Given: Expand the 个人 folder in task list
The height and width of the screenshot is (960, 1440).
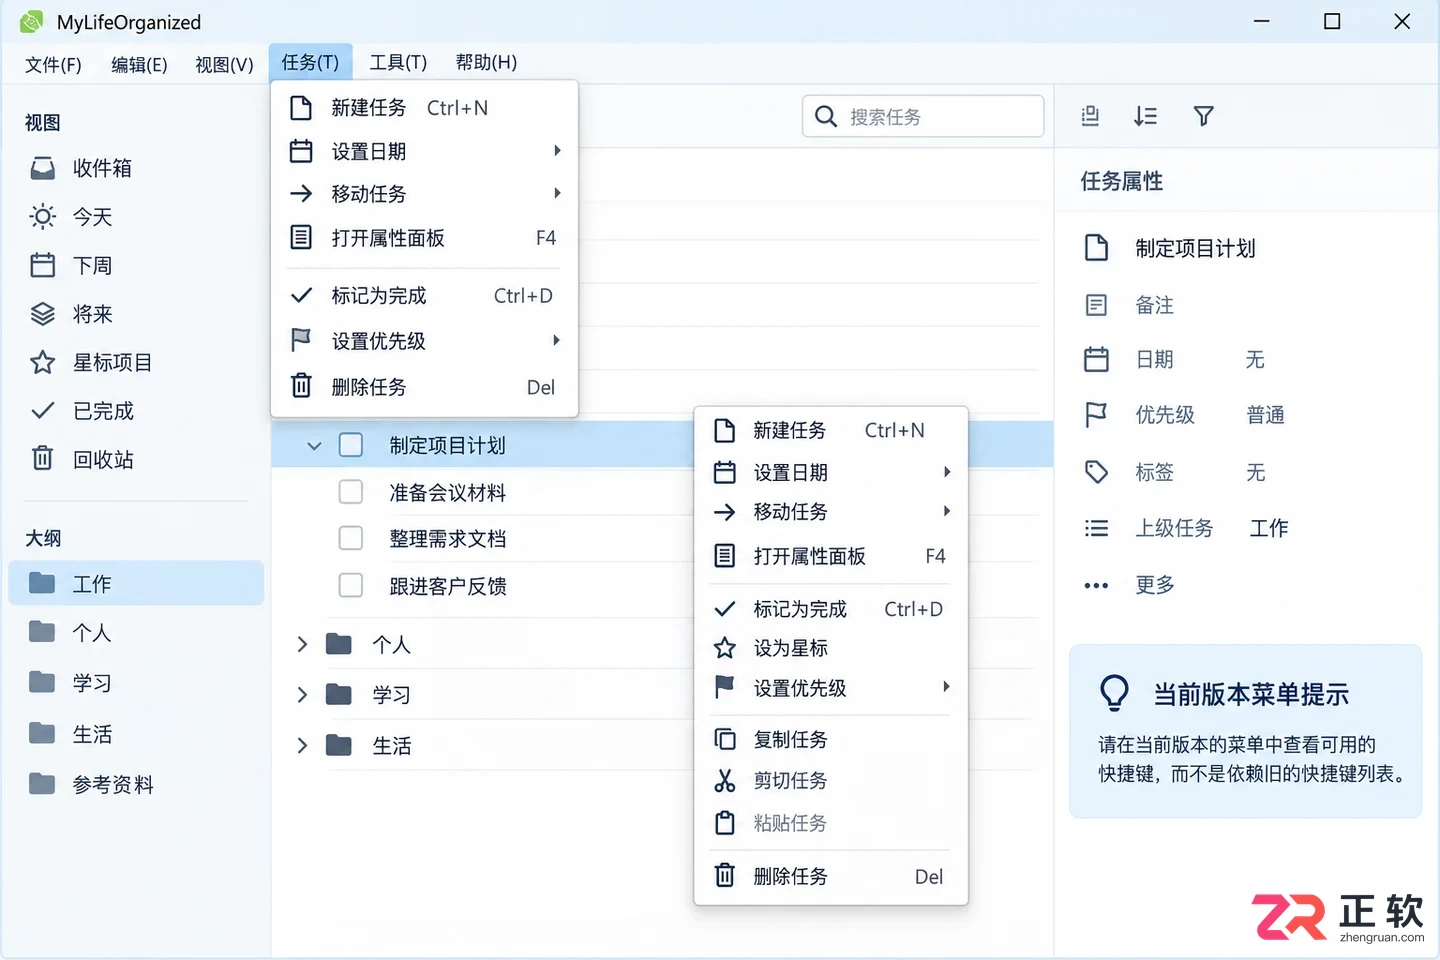Looking at the screenshot, I should 302,645.
